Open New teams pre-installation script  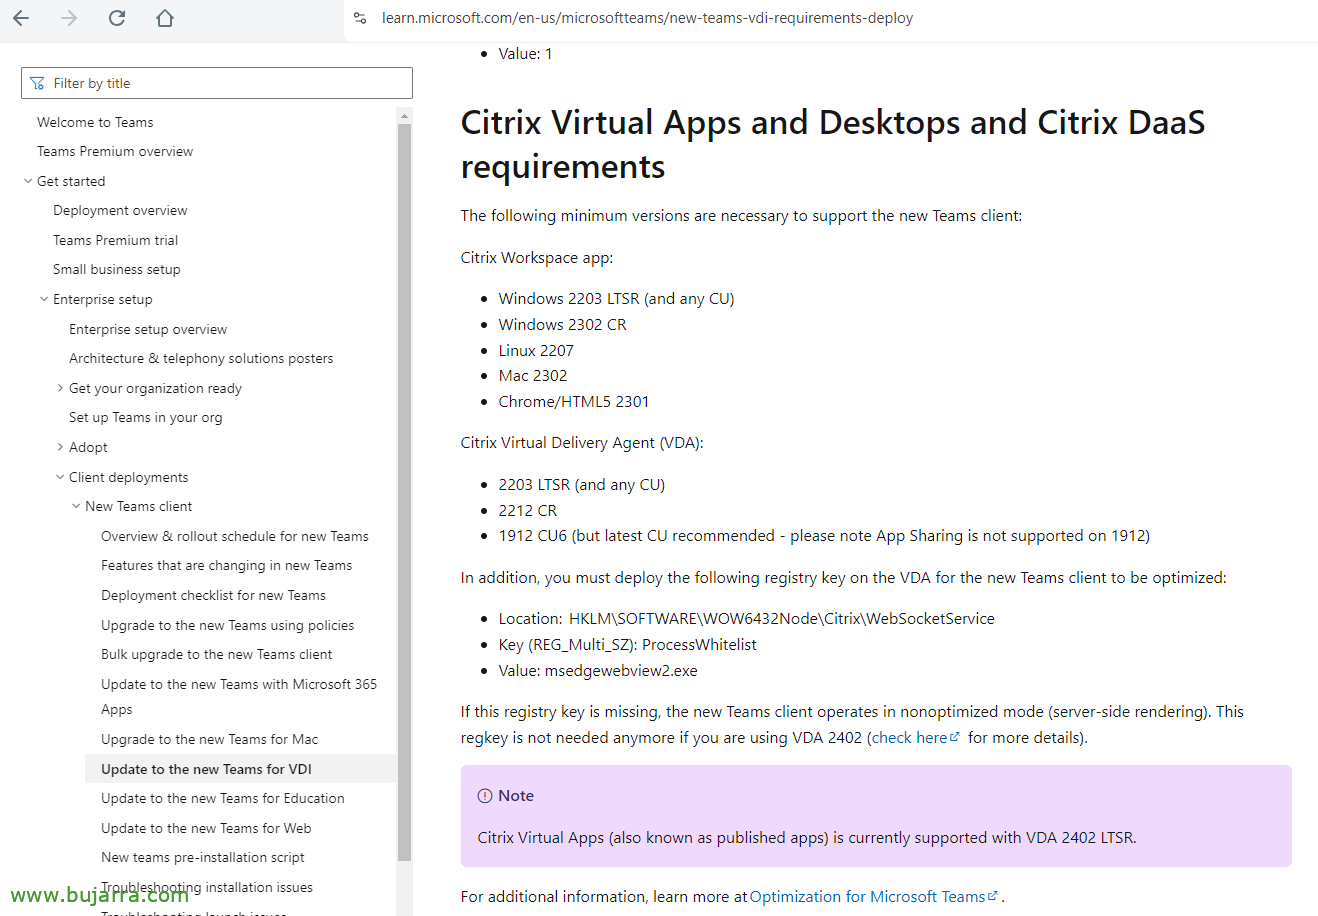203,857
